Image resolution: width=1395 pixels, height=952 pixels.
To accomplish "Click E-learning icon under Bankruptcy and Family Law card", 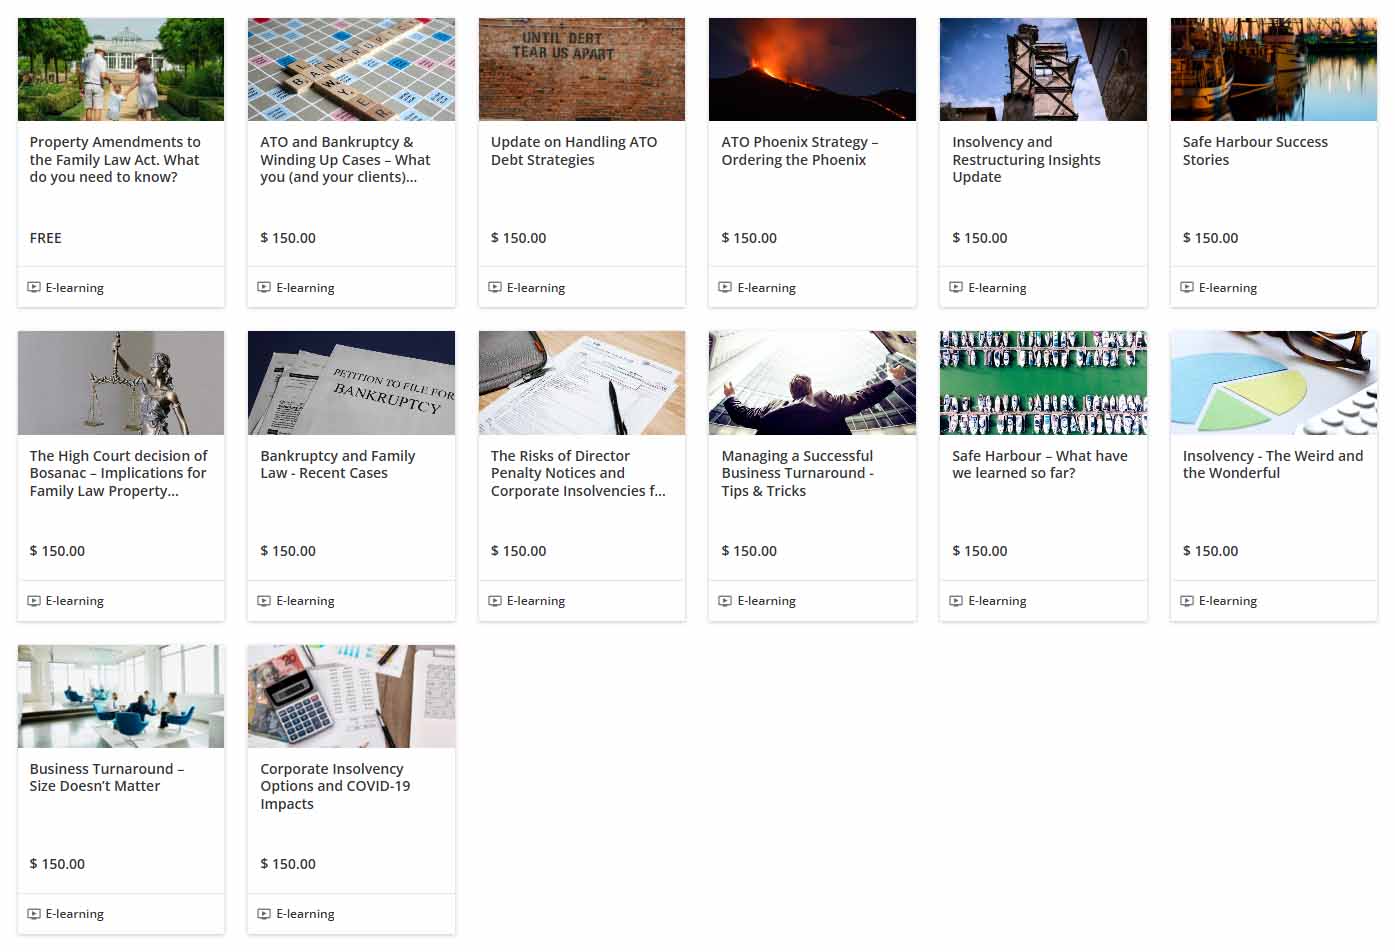I will click(x=265, y=601).
